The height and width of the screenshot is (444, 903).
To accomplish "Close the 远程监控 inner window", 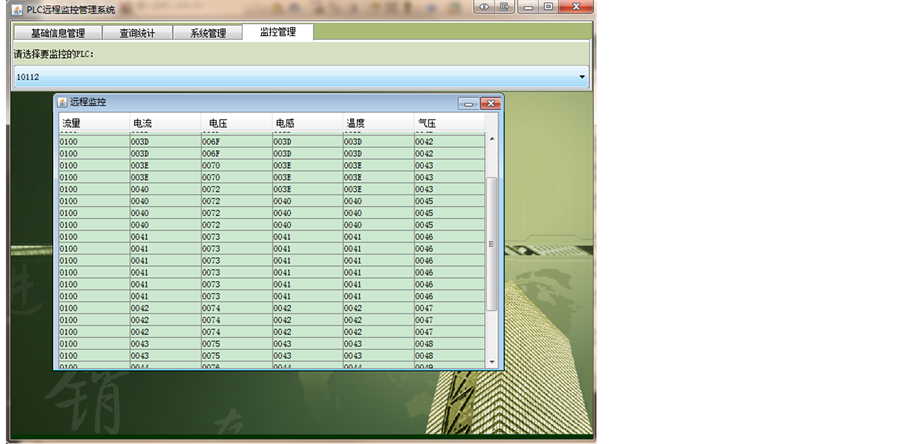I will [489, 103].
